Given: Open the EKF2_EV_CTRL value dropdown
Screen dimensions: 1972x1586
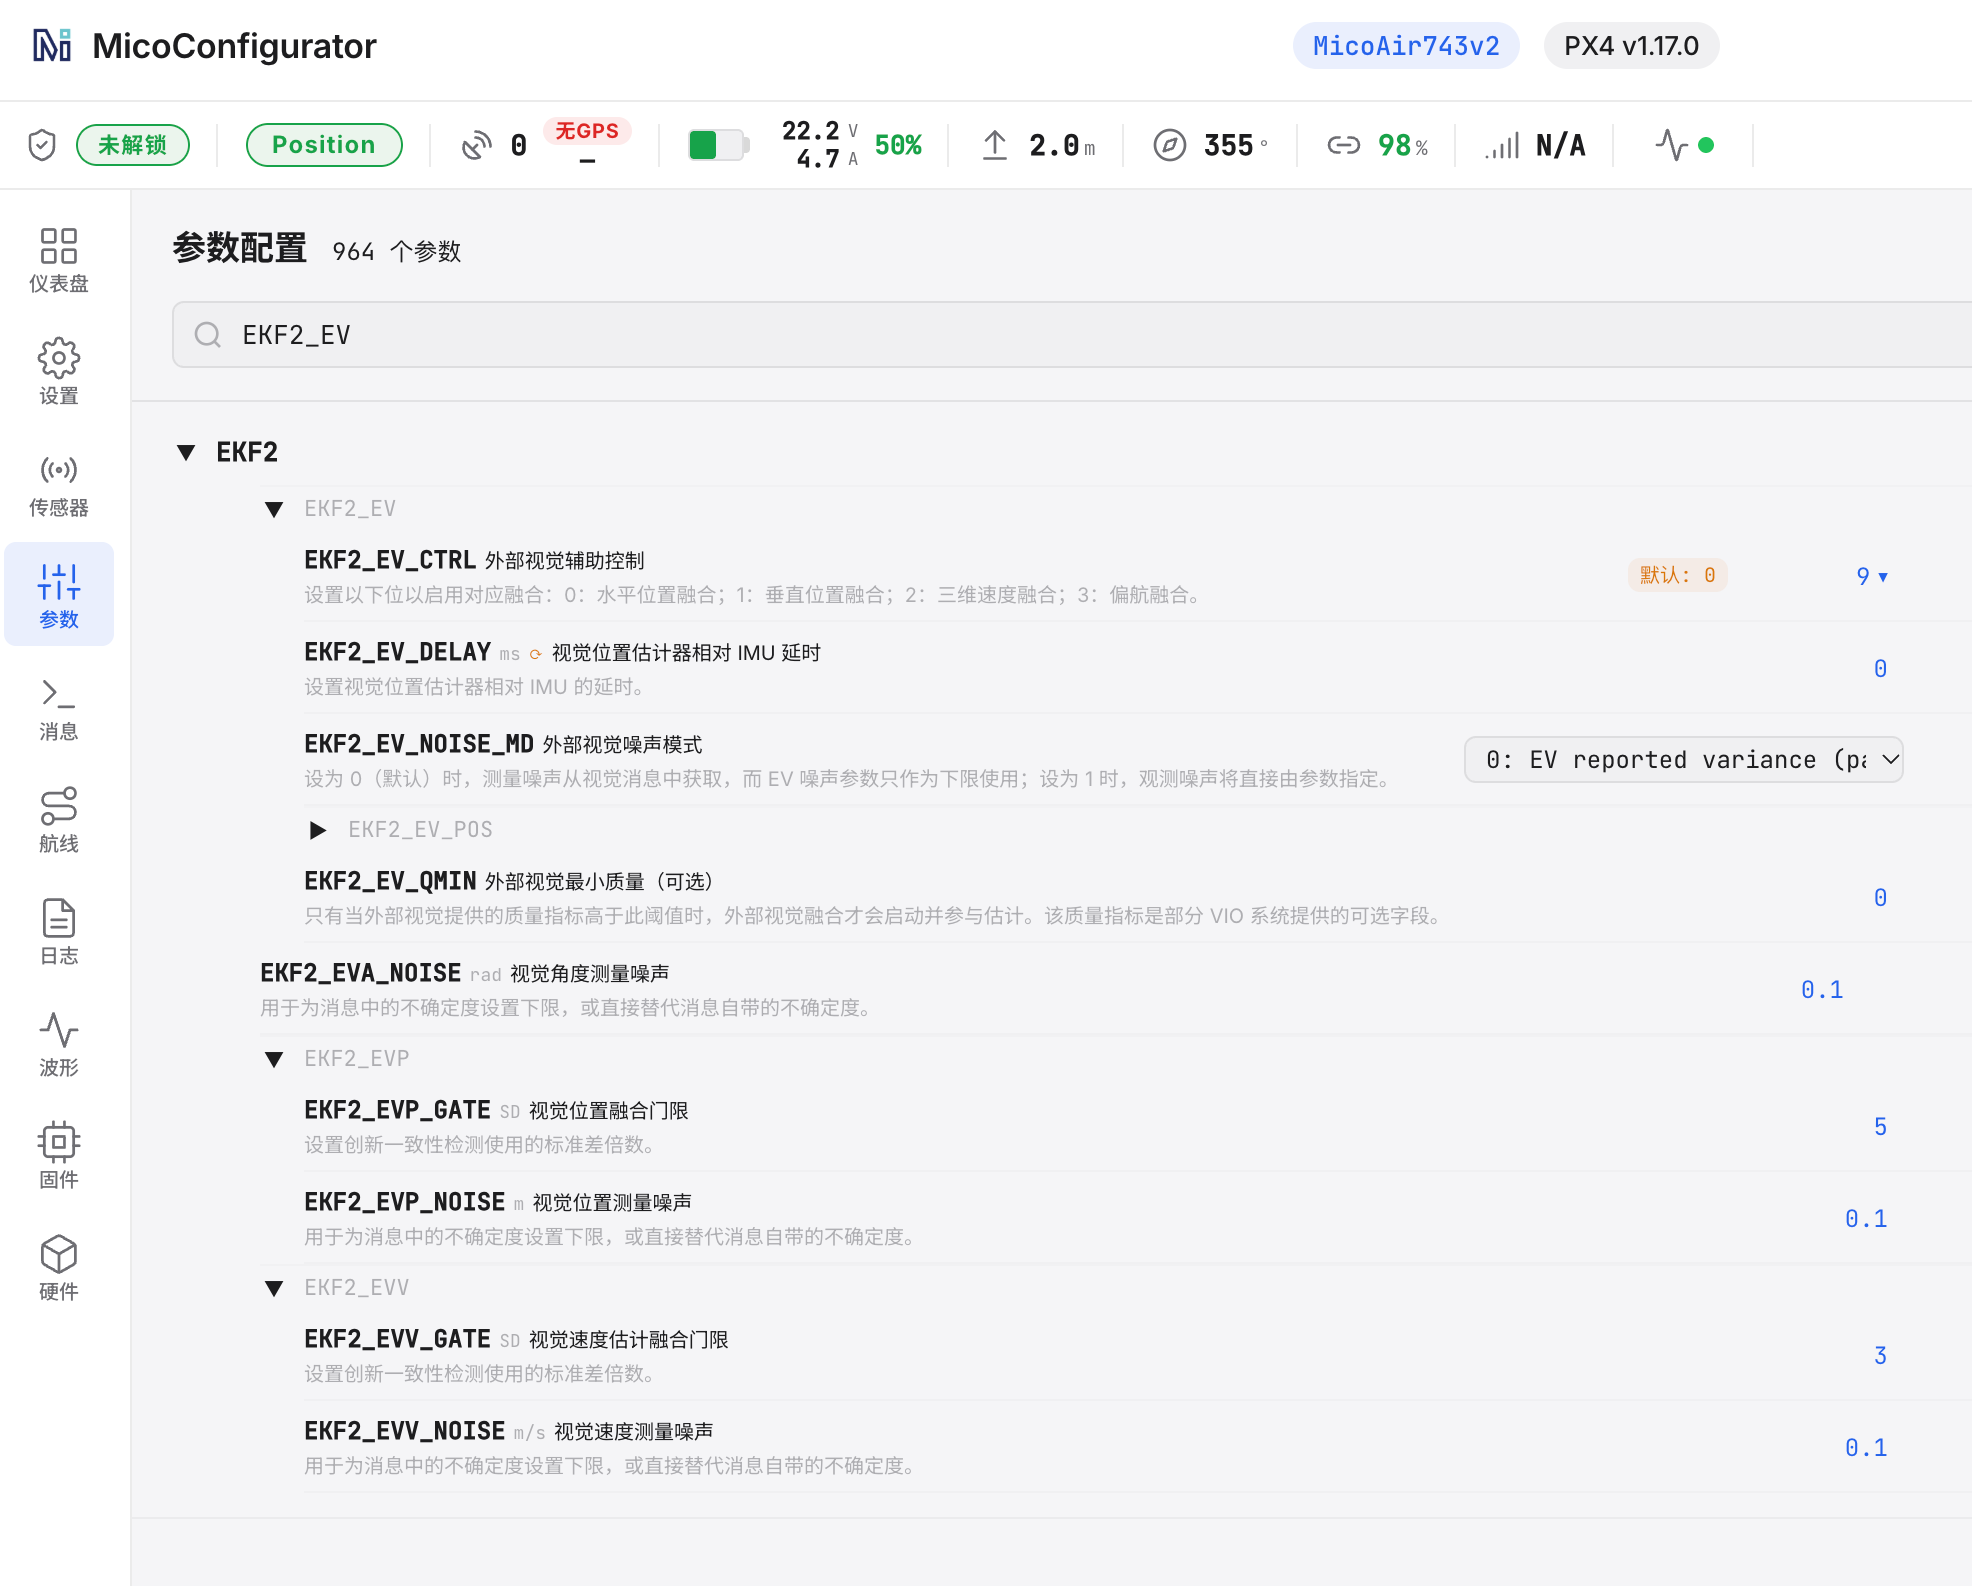Looking at the screenshot, I should coord(1872,576).
